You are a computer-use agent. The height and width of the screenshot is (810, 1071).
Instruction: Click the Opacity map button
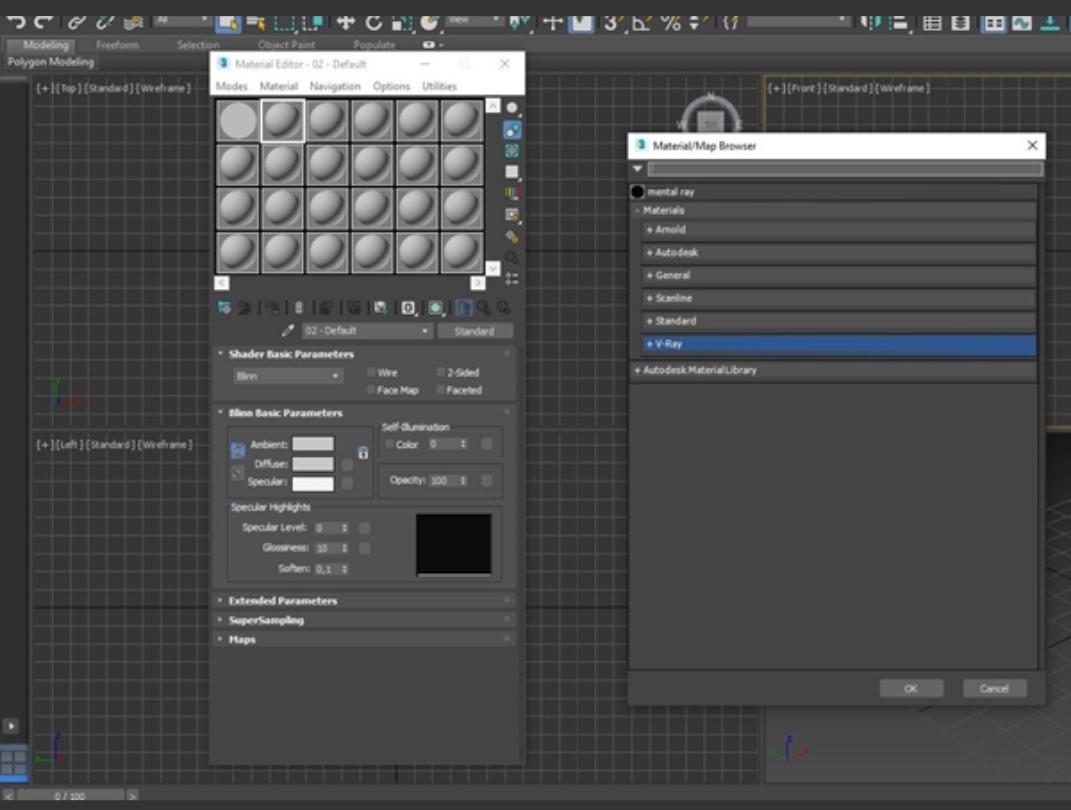pos(486,481)
